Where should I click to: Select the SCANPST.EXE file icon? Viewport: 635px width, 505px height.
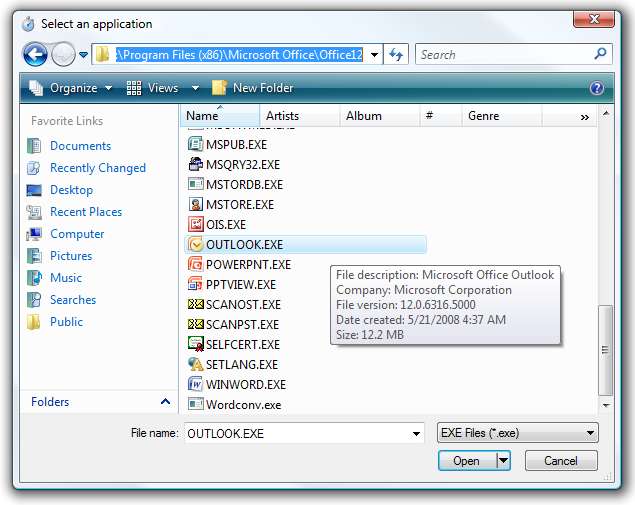coord(196,325)
